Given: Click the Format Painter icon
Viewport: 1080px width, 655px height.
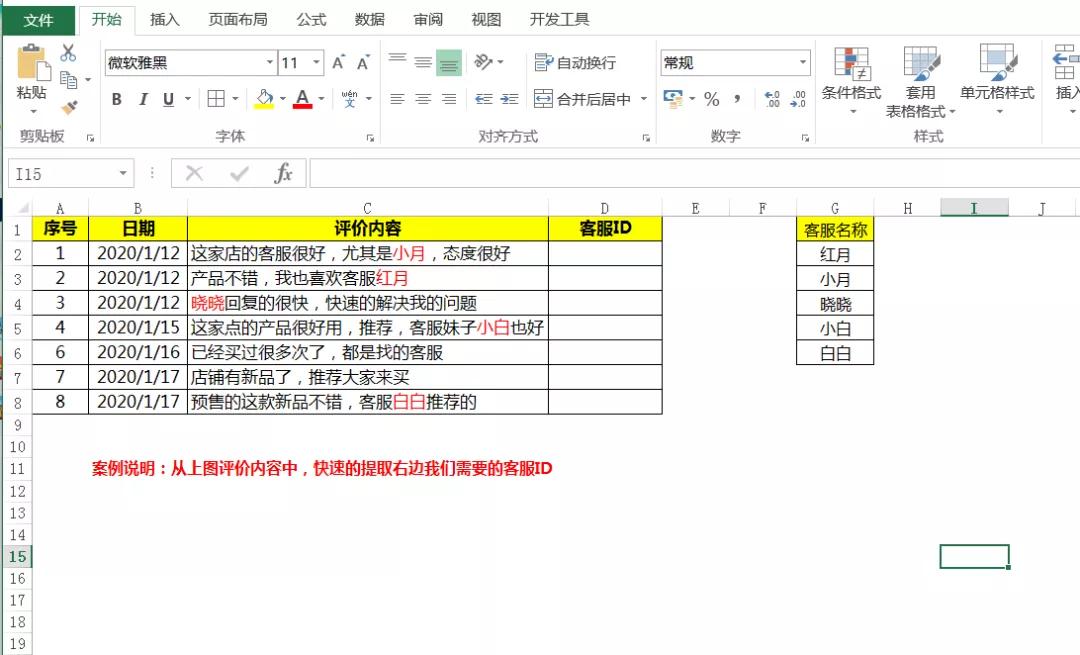Looking at the screenshot, I should click(x=67, y=107).
